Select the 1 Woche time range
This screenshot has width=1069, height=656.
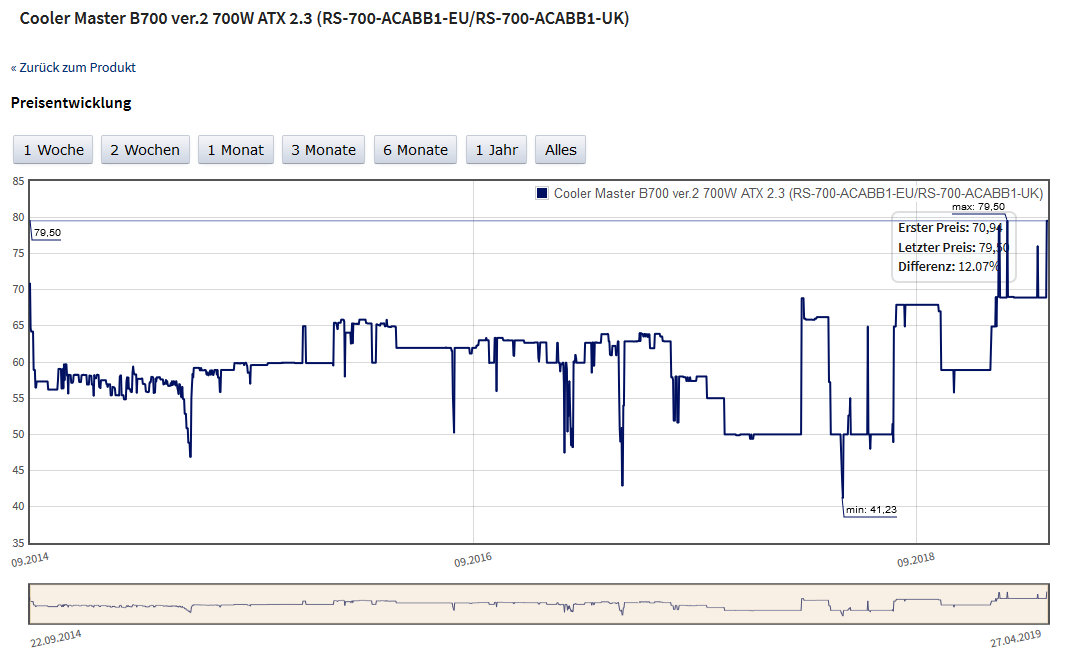click(53, 150)
